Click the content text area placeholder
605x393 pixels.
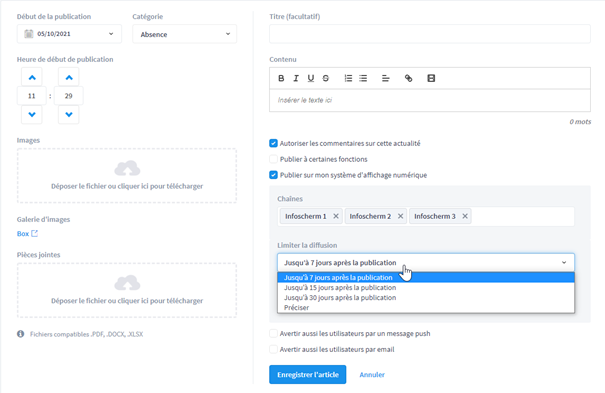305,100
